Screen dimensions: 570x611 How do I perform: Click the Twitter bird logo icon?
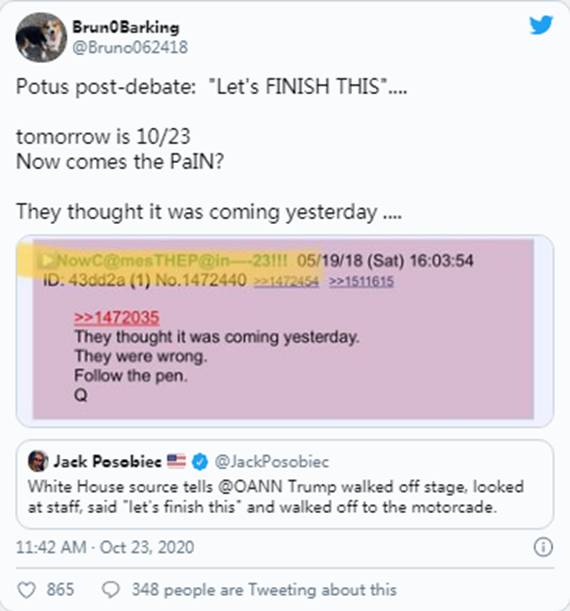541,25
